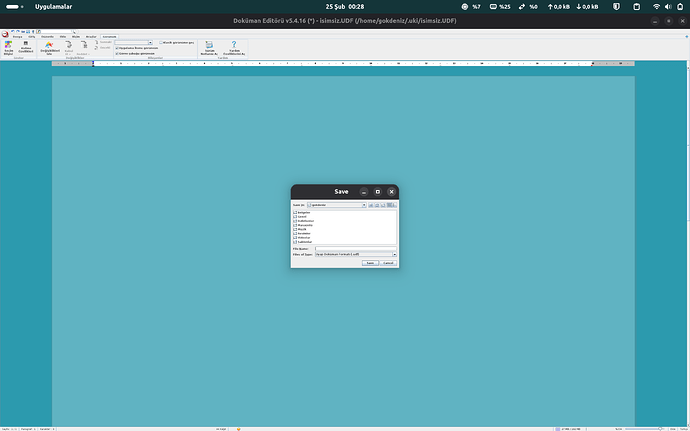Switch to the Ekle ribbon tab
The width and height of the screenshot is (690, 431).
31,35
